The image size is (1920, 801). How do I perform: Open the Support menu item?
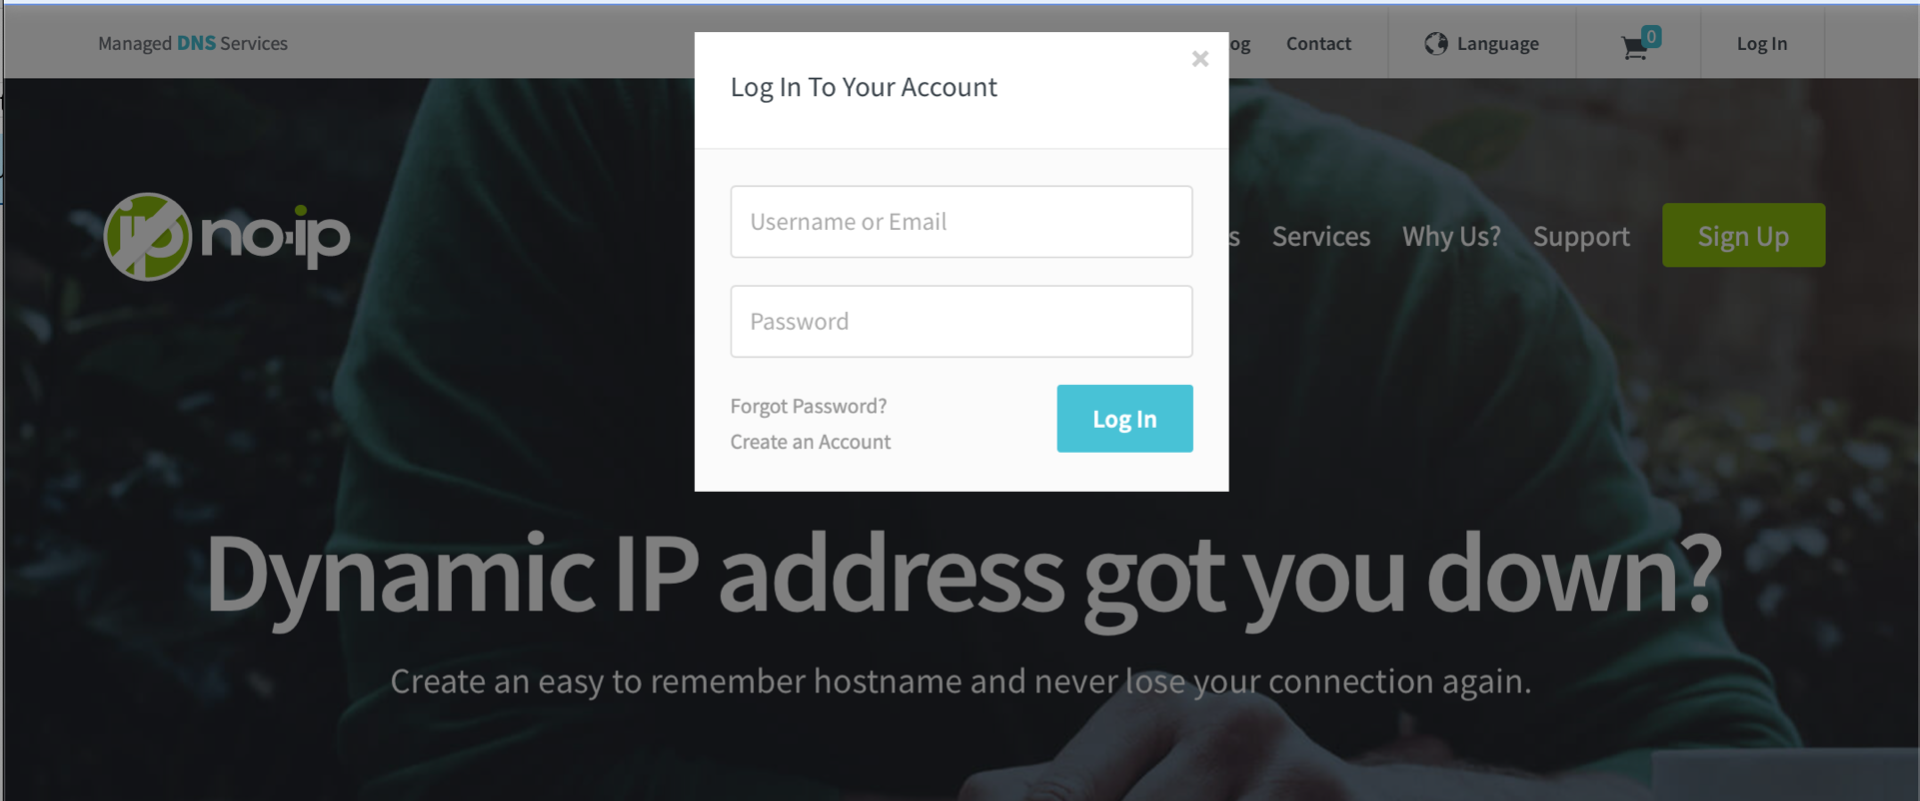[x=1581, y=237]
